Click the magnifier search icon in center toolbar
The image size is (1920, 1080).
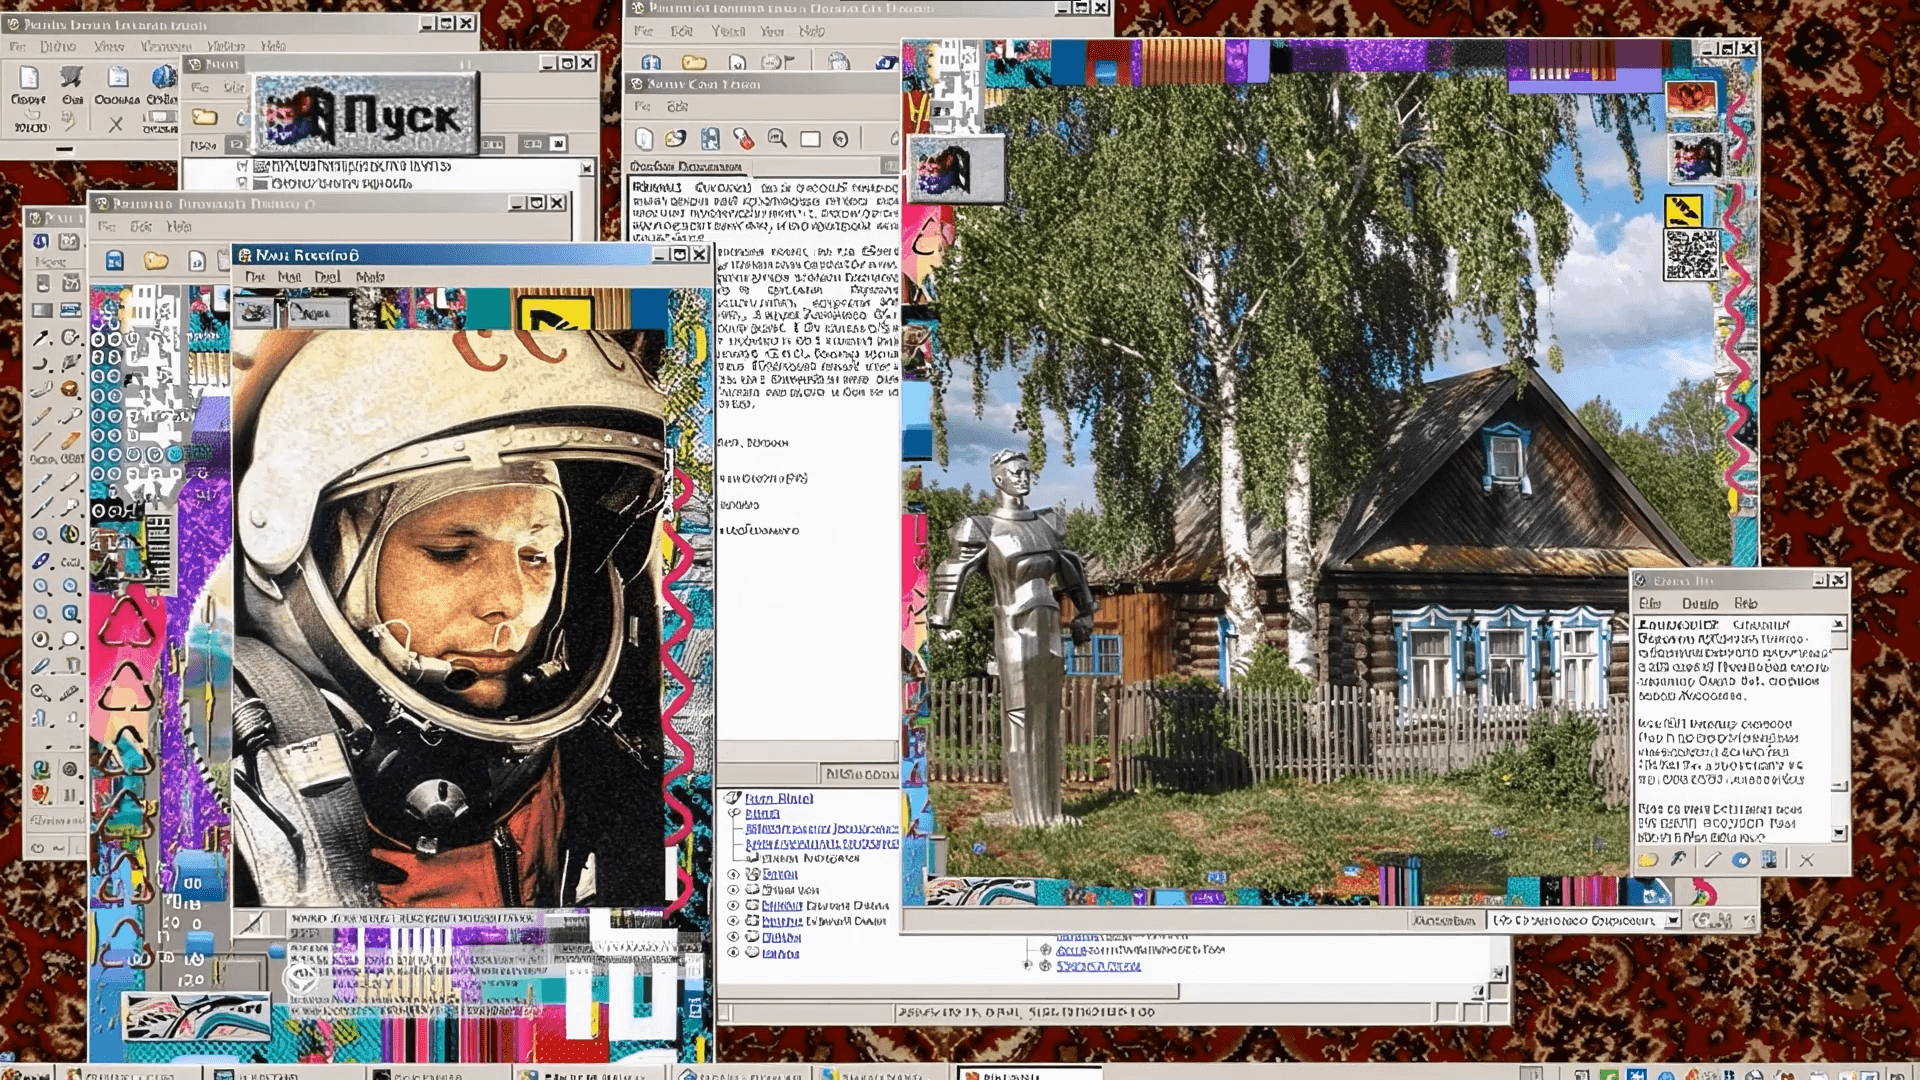pos(776,139)
